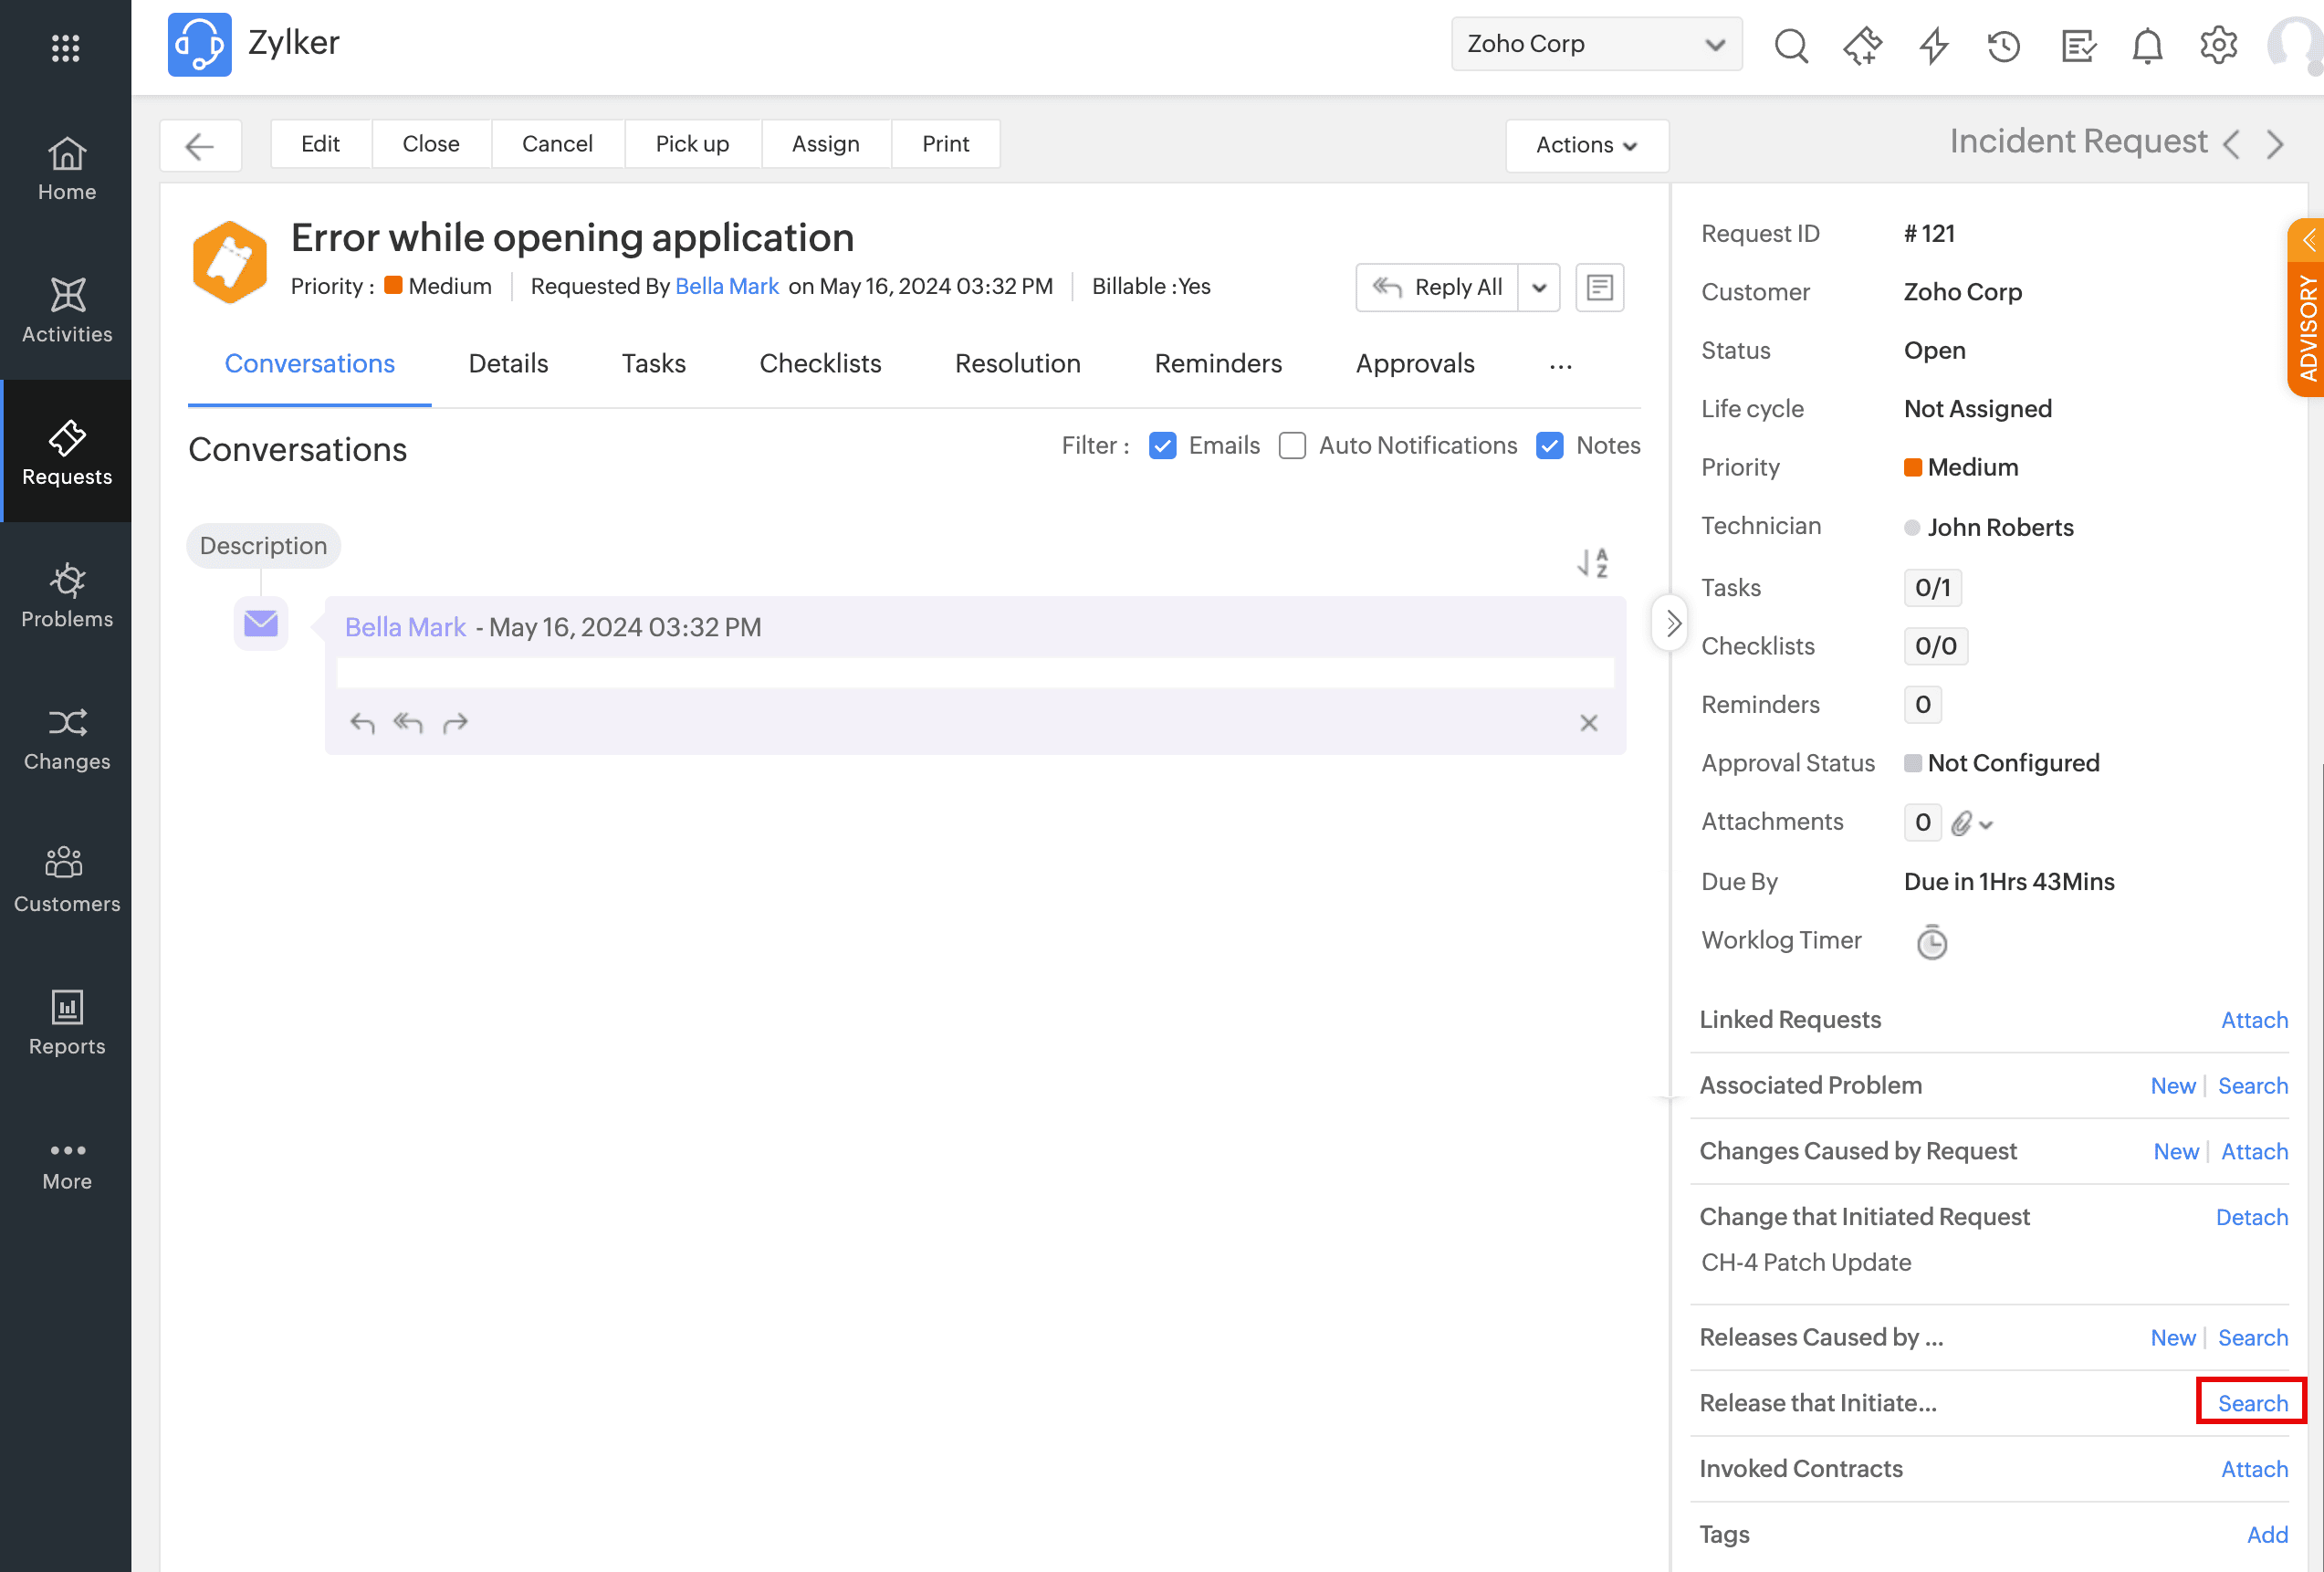Open recent history clock icon
This screenshot has width=2324, height=1572.
(x=2003, y=45)
